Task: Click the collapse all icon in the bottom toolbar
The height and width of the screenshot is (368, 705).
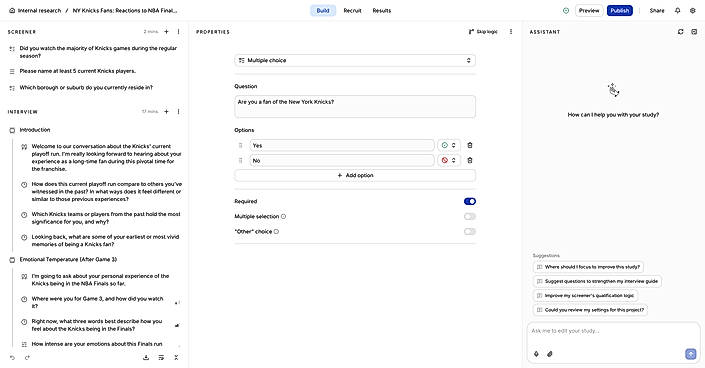Action: pos(176,358)
